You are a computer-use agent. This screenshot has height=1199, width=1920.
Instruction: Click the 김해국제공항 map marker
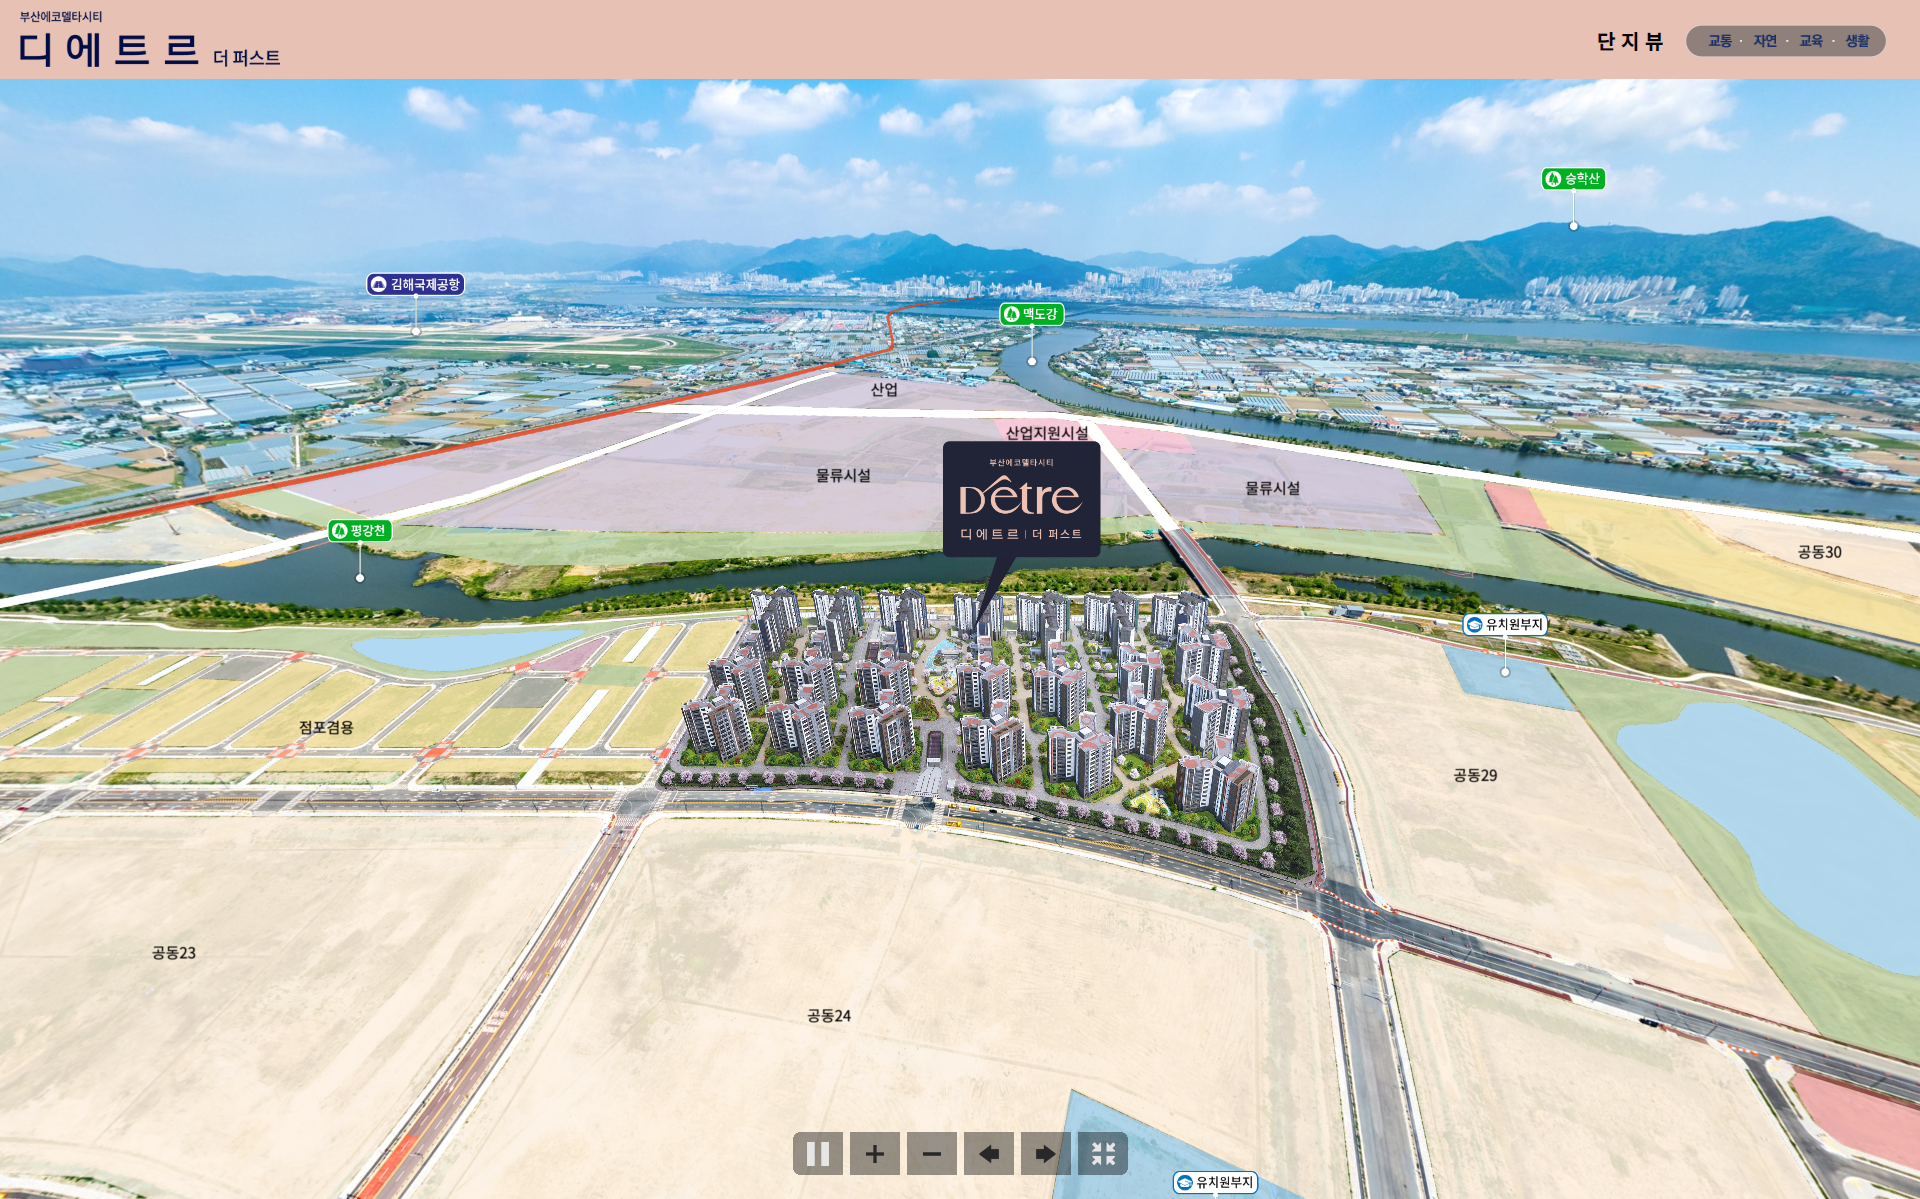(x=415, y=285)
